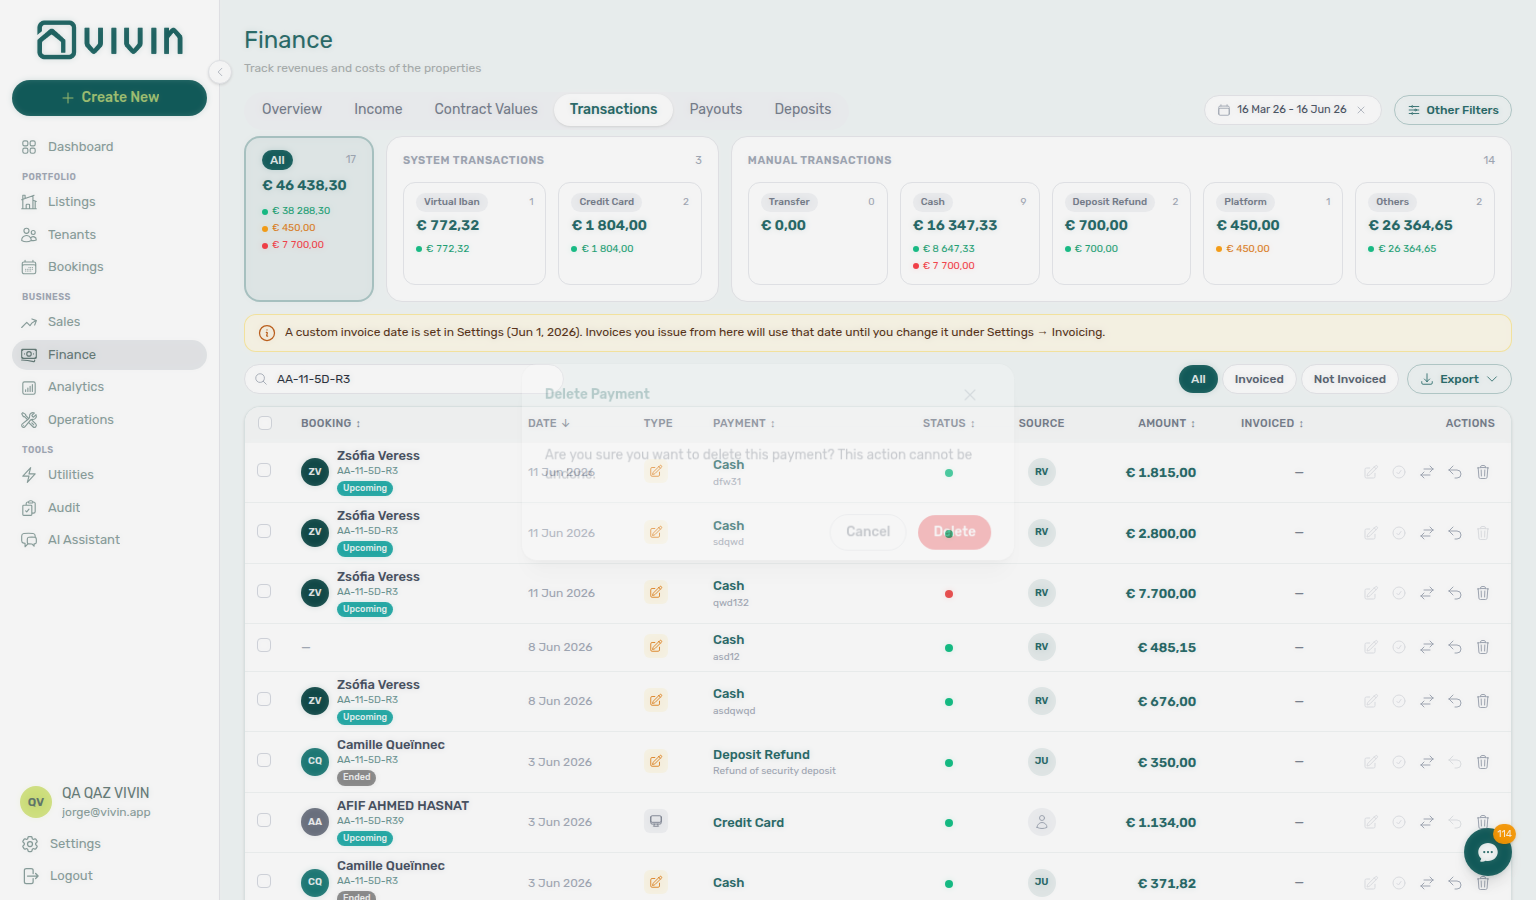Sort by the DATE column
The width and height of the screenshot is (1536, 900).
tap(549, 424)
